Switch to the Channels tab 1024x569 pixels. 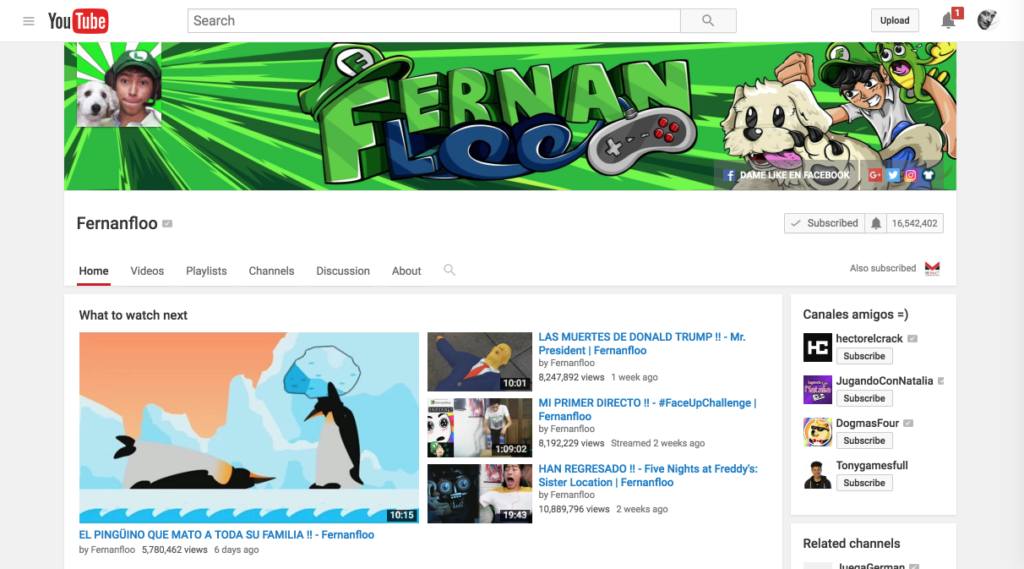271,271
